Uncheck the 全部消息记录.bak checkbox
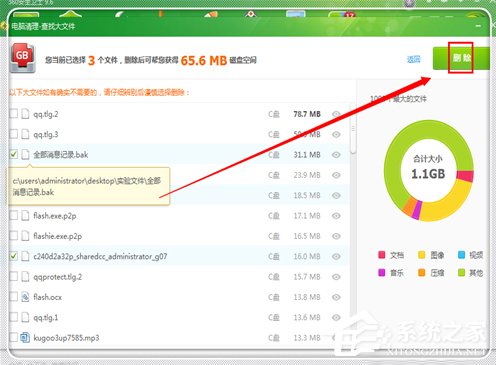Viewport: 496px width, 365px height. click(x=14, y=154)
